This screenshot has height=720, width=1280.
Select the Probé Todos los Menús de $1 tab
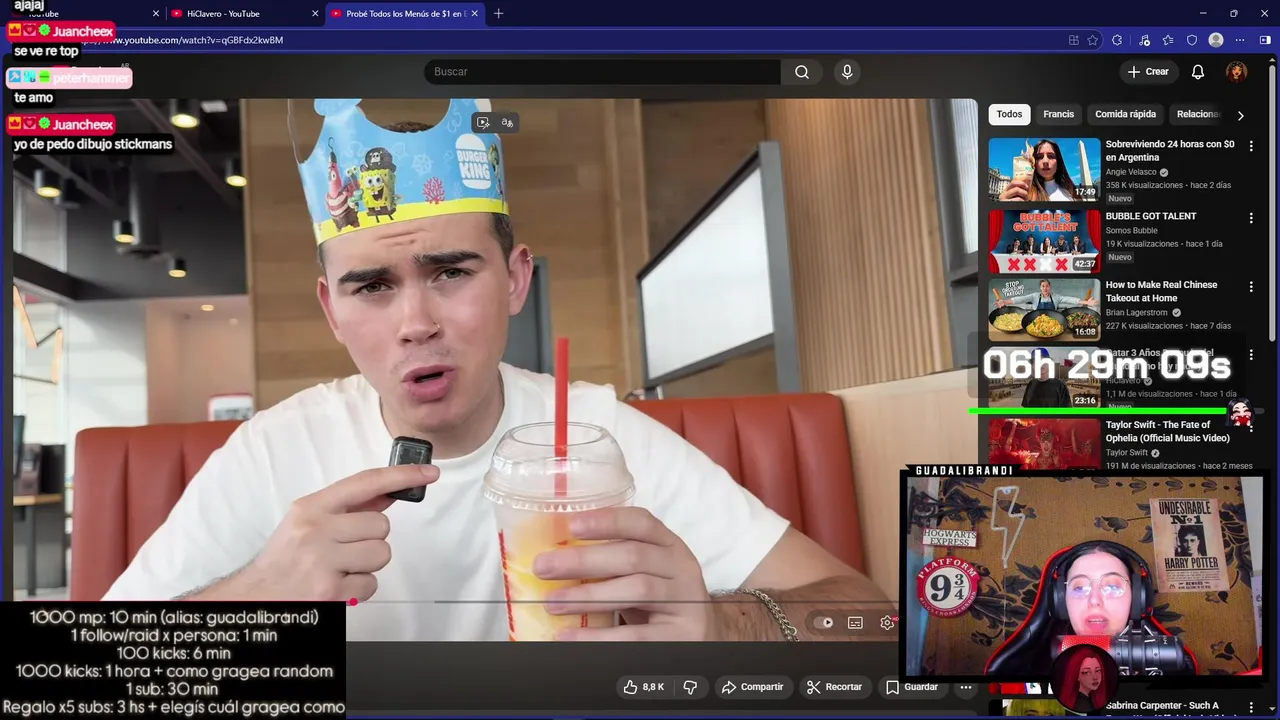point(405,14)
